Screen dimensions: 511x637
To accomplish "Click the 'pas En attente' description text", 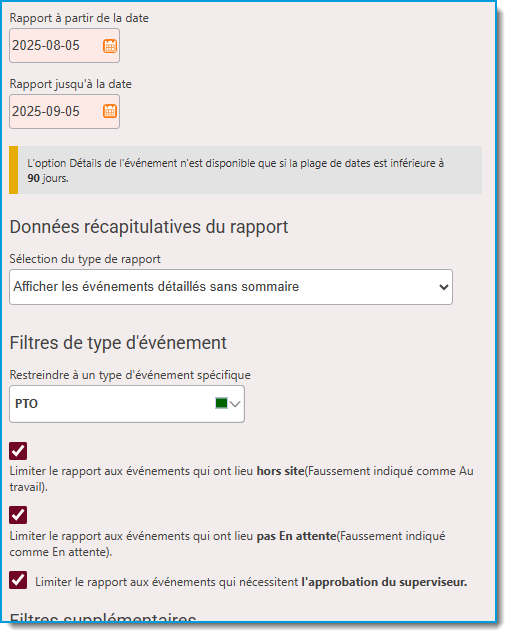I will 227,545.
